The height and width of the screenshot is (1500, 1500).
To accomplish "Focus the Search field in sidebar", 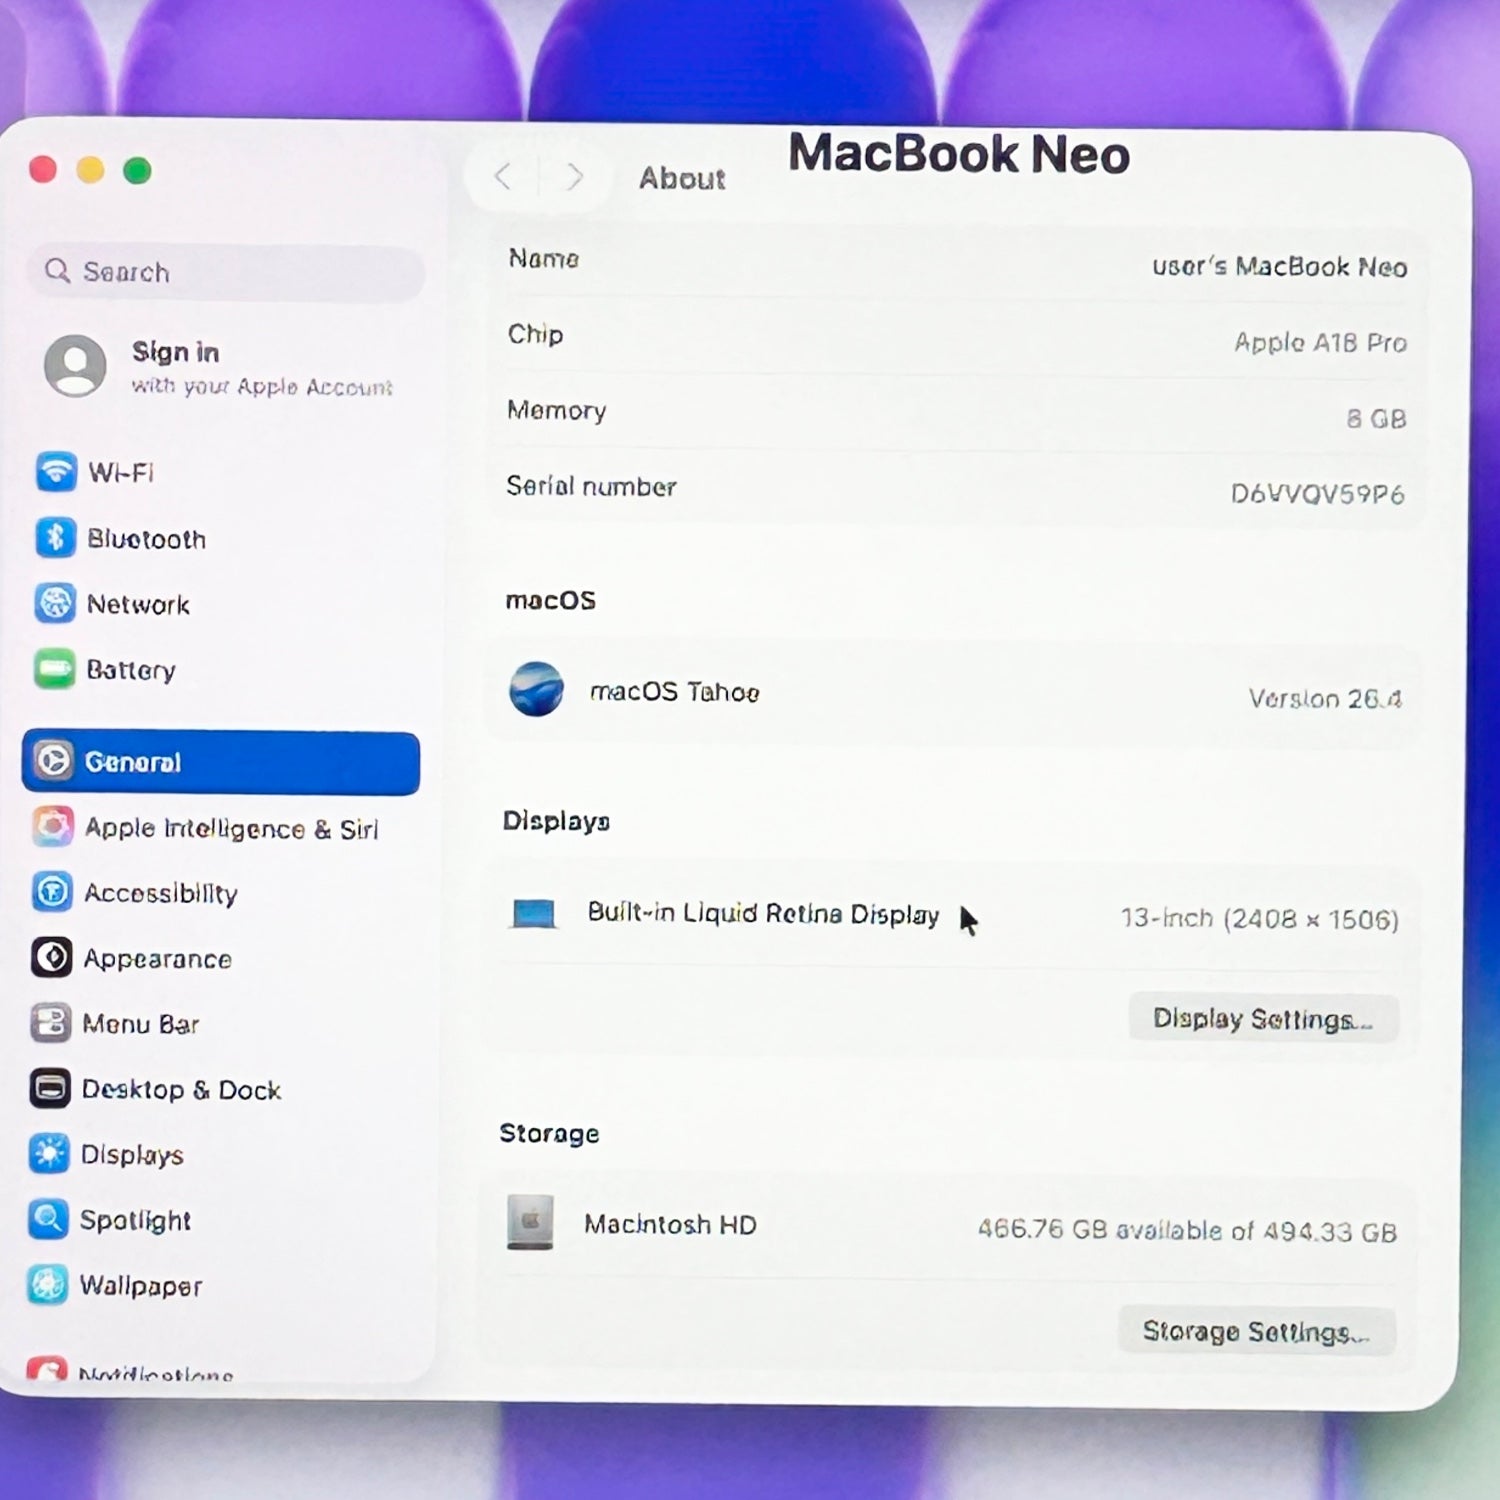I will [227, 272].
